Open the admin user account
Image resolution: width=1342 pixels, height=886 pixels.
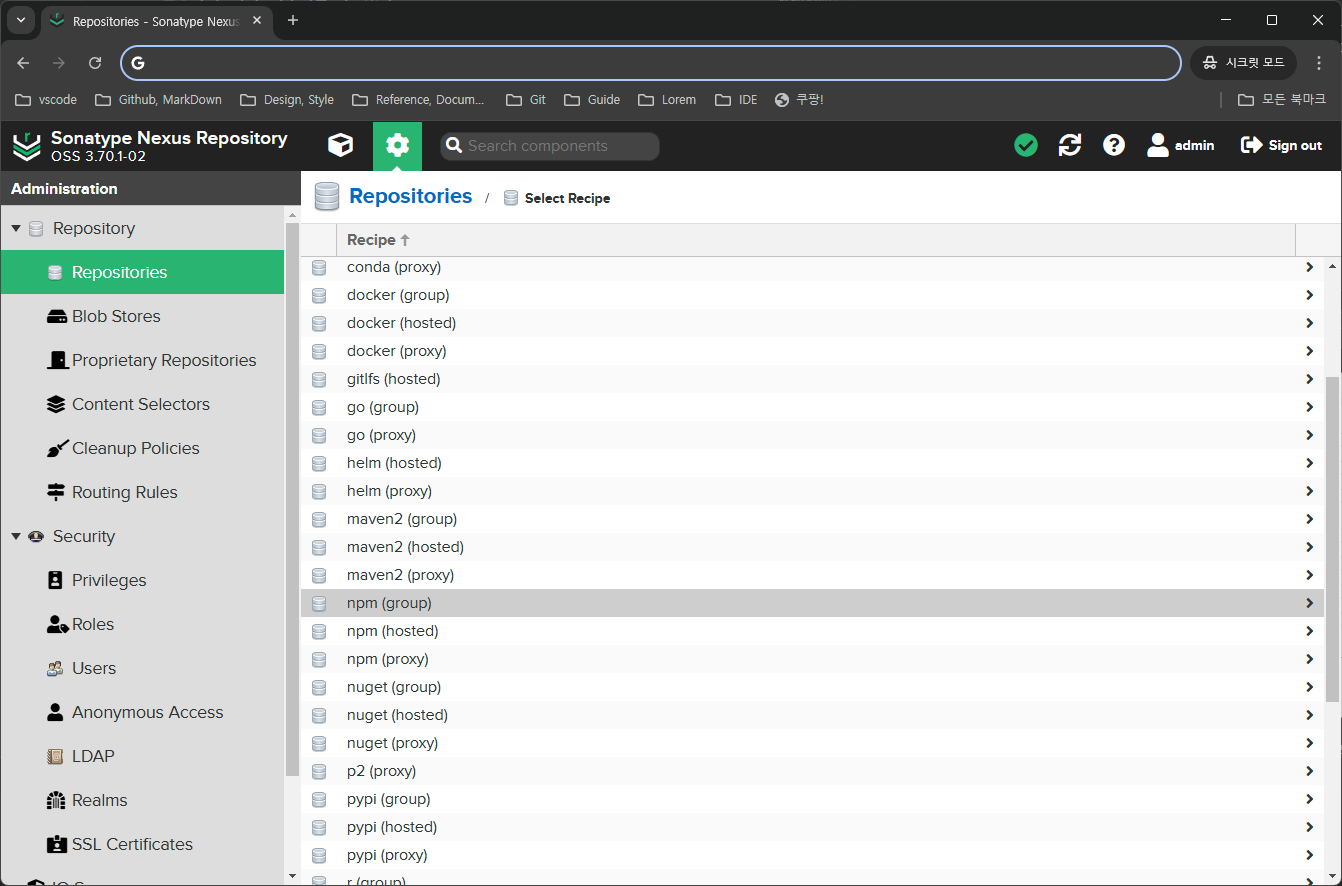pyautogui.click(x=1180, y=145)
